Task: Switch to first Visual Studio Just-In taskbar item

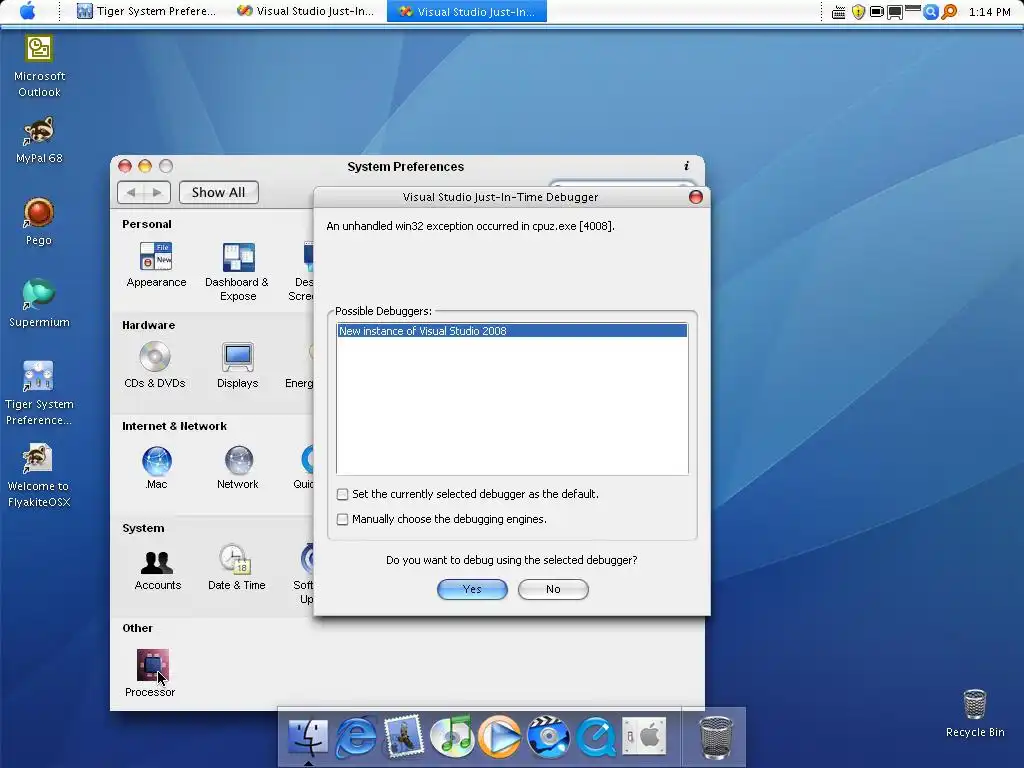Action: point(305,11)
